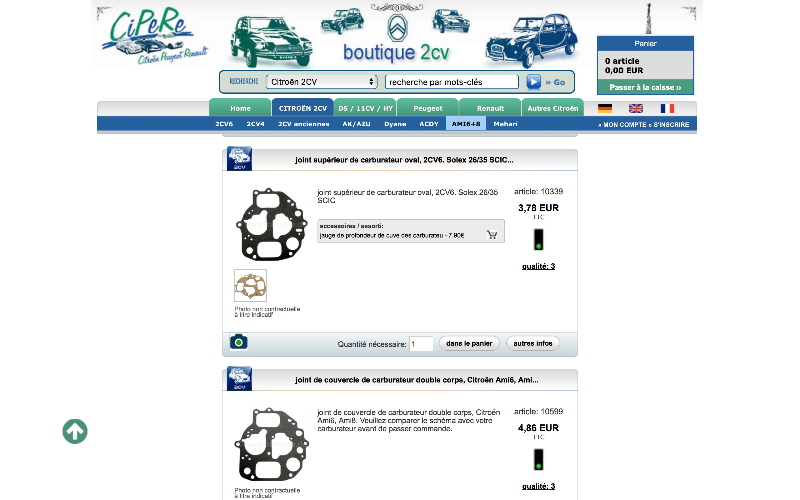The height and width of the screenshot is (500, 800).
Task: Switch site language to German flag
Action: (605, 108)
